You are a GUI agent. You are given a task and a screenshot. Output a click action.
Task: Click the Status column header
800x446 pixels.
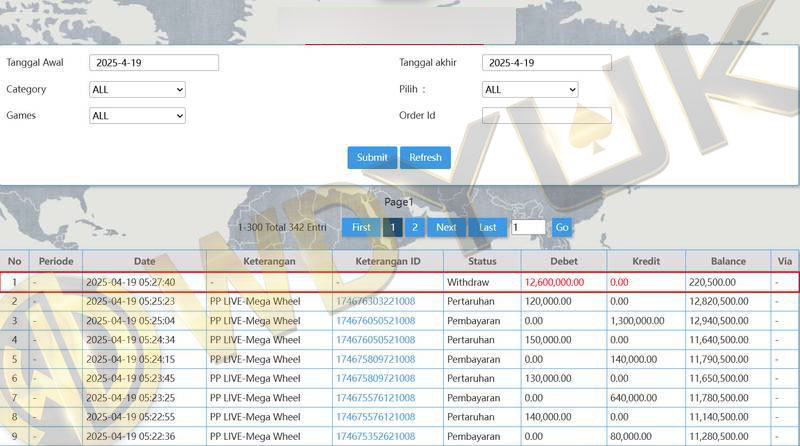coord(482,261)
